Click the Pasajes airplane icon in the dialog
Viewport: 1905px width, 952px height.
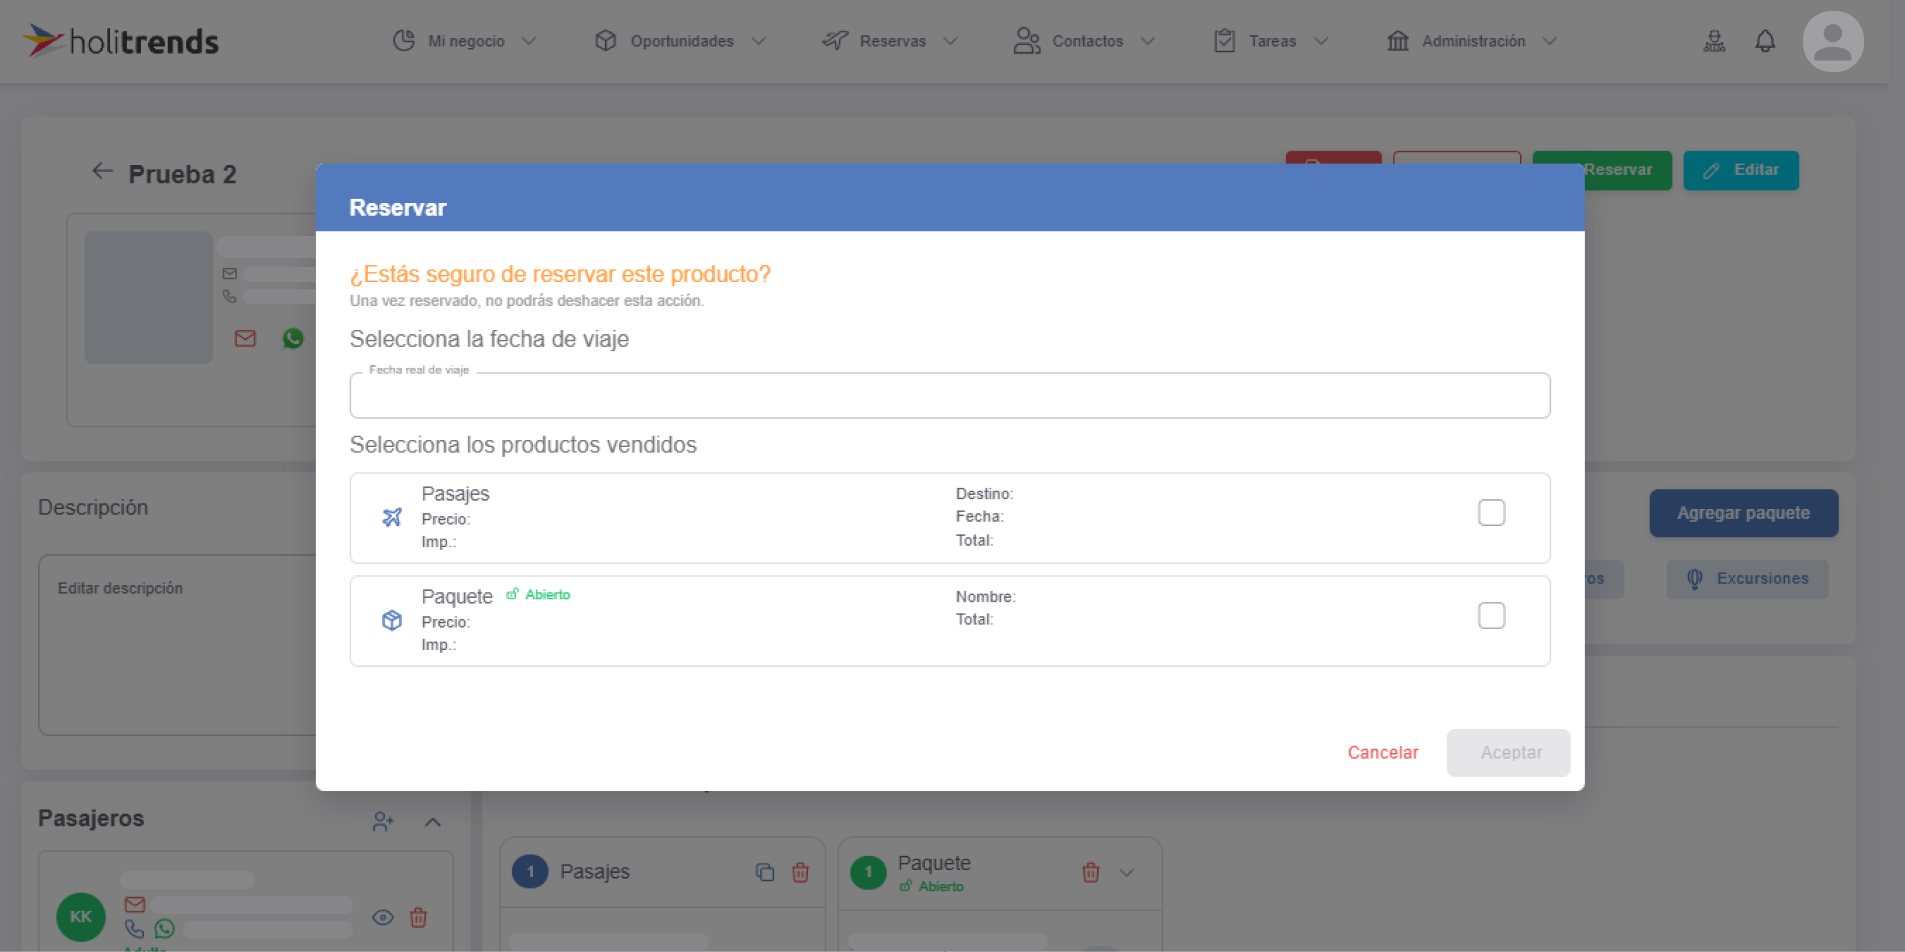[392, 517]
